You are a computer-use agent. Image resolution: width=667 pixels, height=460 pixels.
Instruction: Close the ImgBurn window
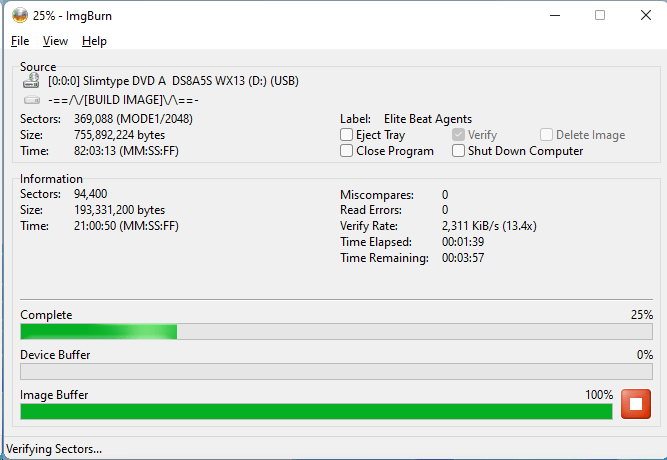(646, 16)
